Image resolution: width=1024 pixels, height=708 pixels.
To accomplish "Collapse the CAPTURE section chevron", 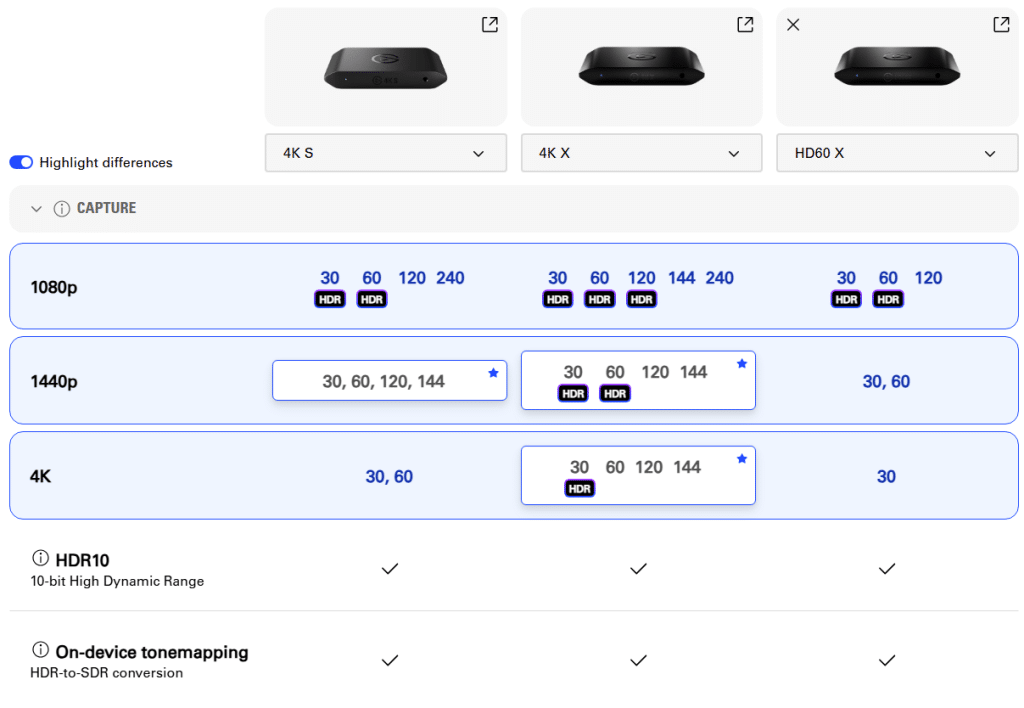I will [x=37, y=209].
